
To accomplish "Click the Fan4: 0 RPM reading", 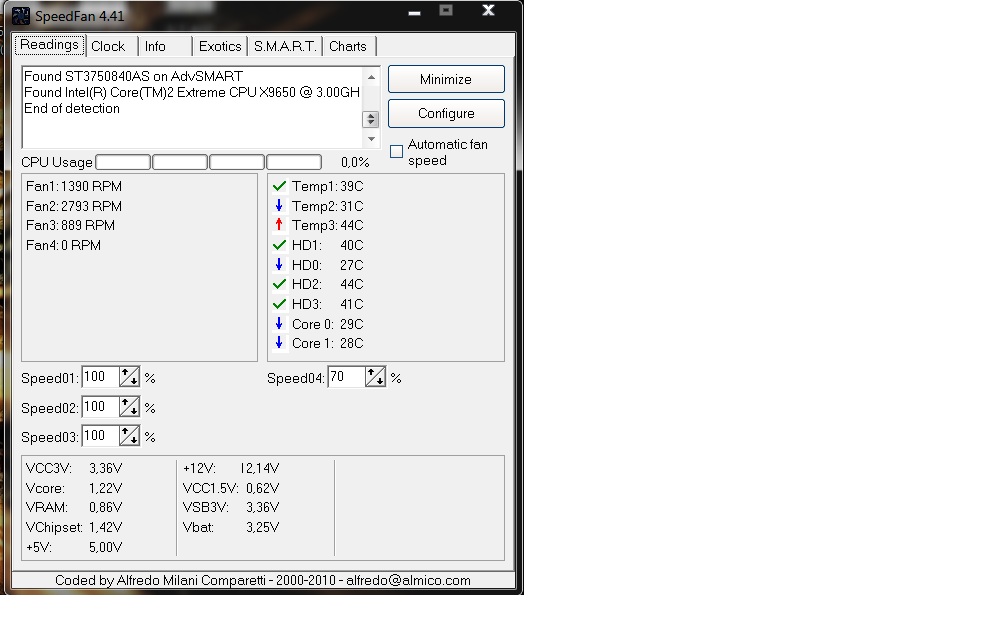I will pyautogui.click(x=64, y=246).
